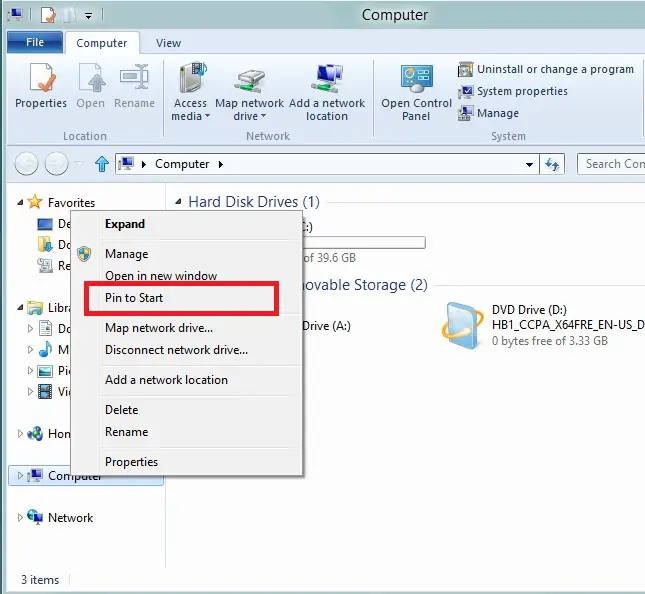
Task: Collapse the Favorites tree node
Action: click(21, 202)
